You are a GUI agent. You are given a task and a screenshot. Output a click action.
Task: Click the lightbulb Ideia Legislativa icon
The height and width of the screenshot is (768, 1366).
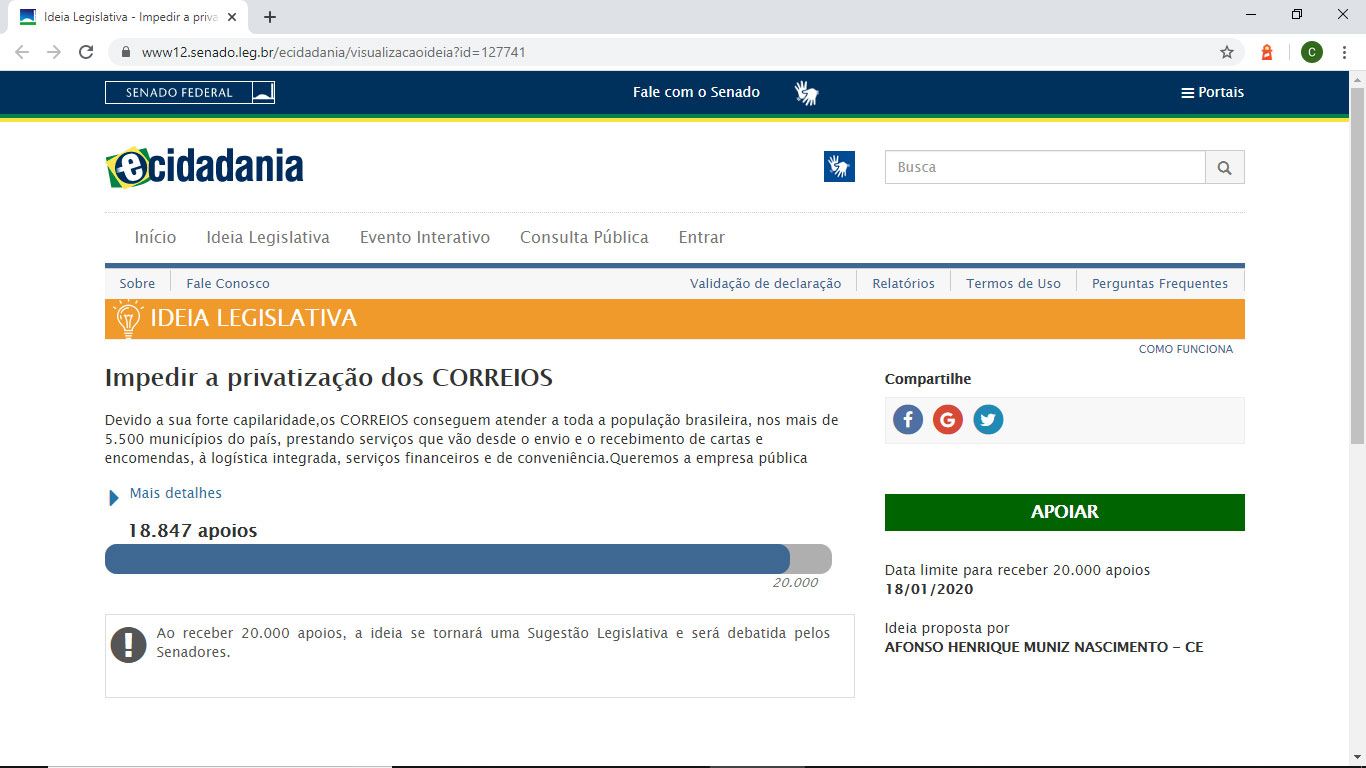(x=128, y=319)
